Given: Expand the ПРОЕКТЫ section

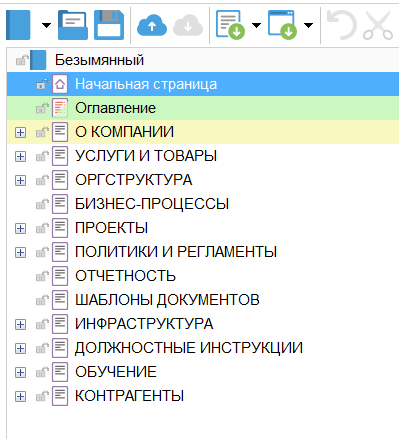Looking at the screenshot, I should (x=20, y=228).
